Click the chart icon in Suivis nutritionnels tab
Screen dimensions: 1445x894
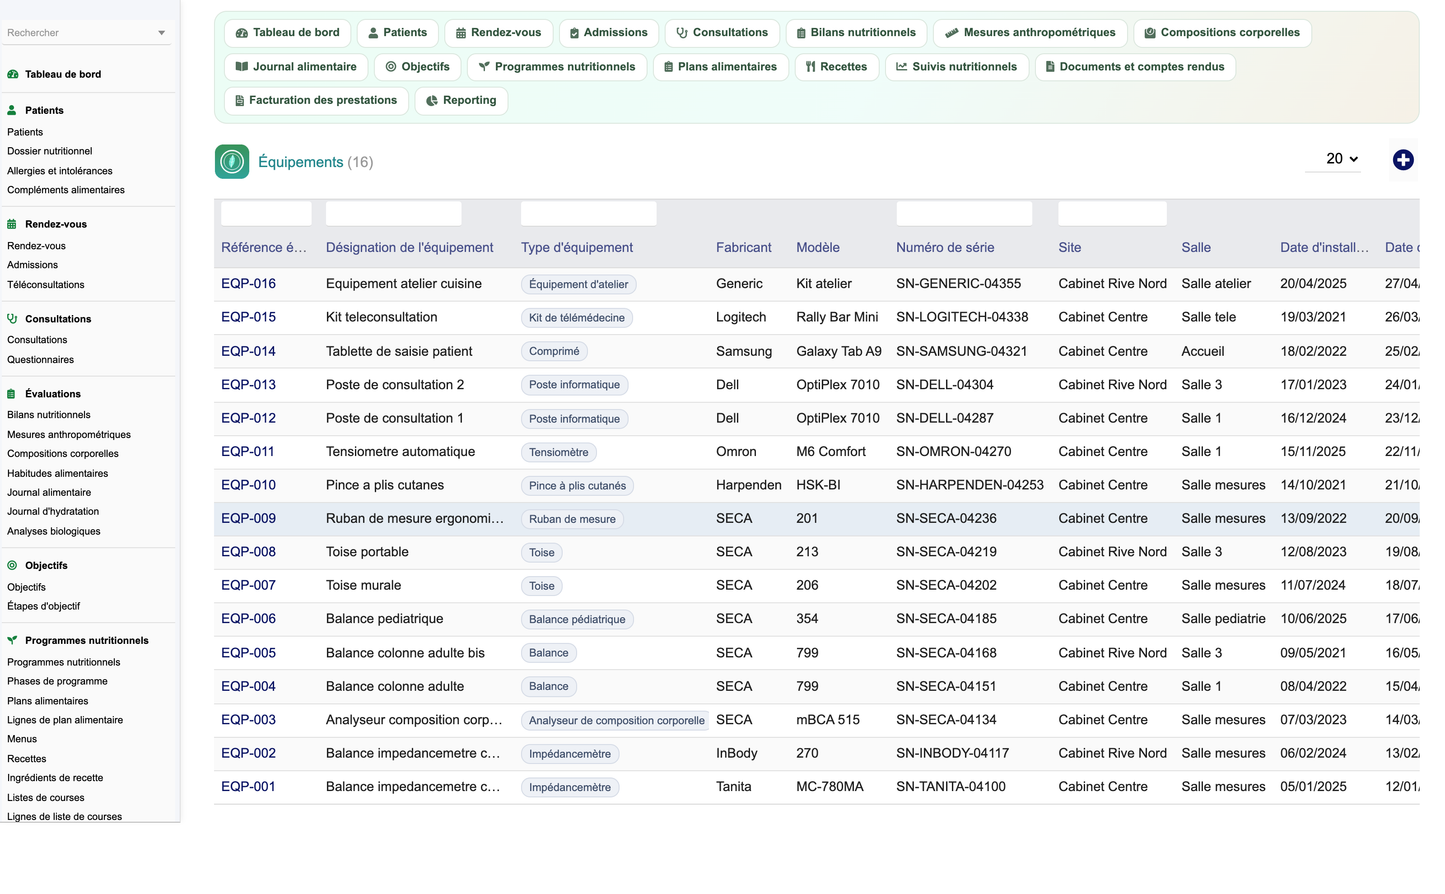click(x=902, y=67)
